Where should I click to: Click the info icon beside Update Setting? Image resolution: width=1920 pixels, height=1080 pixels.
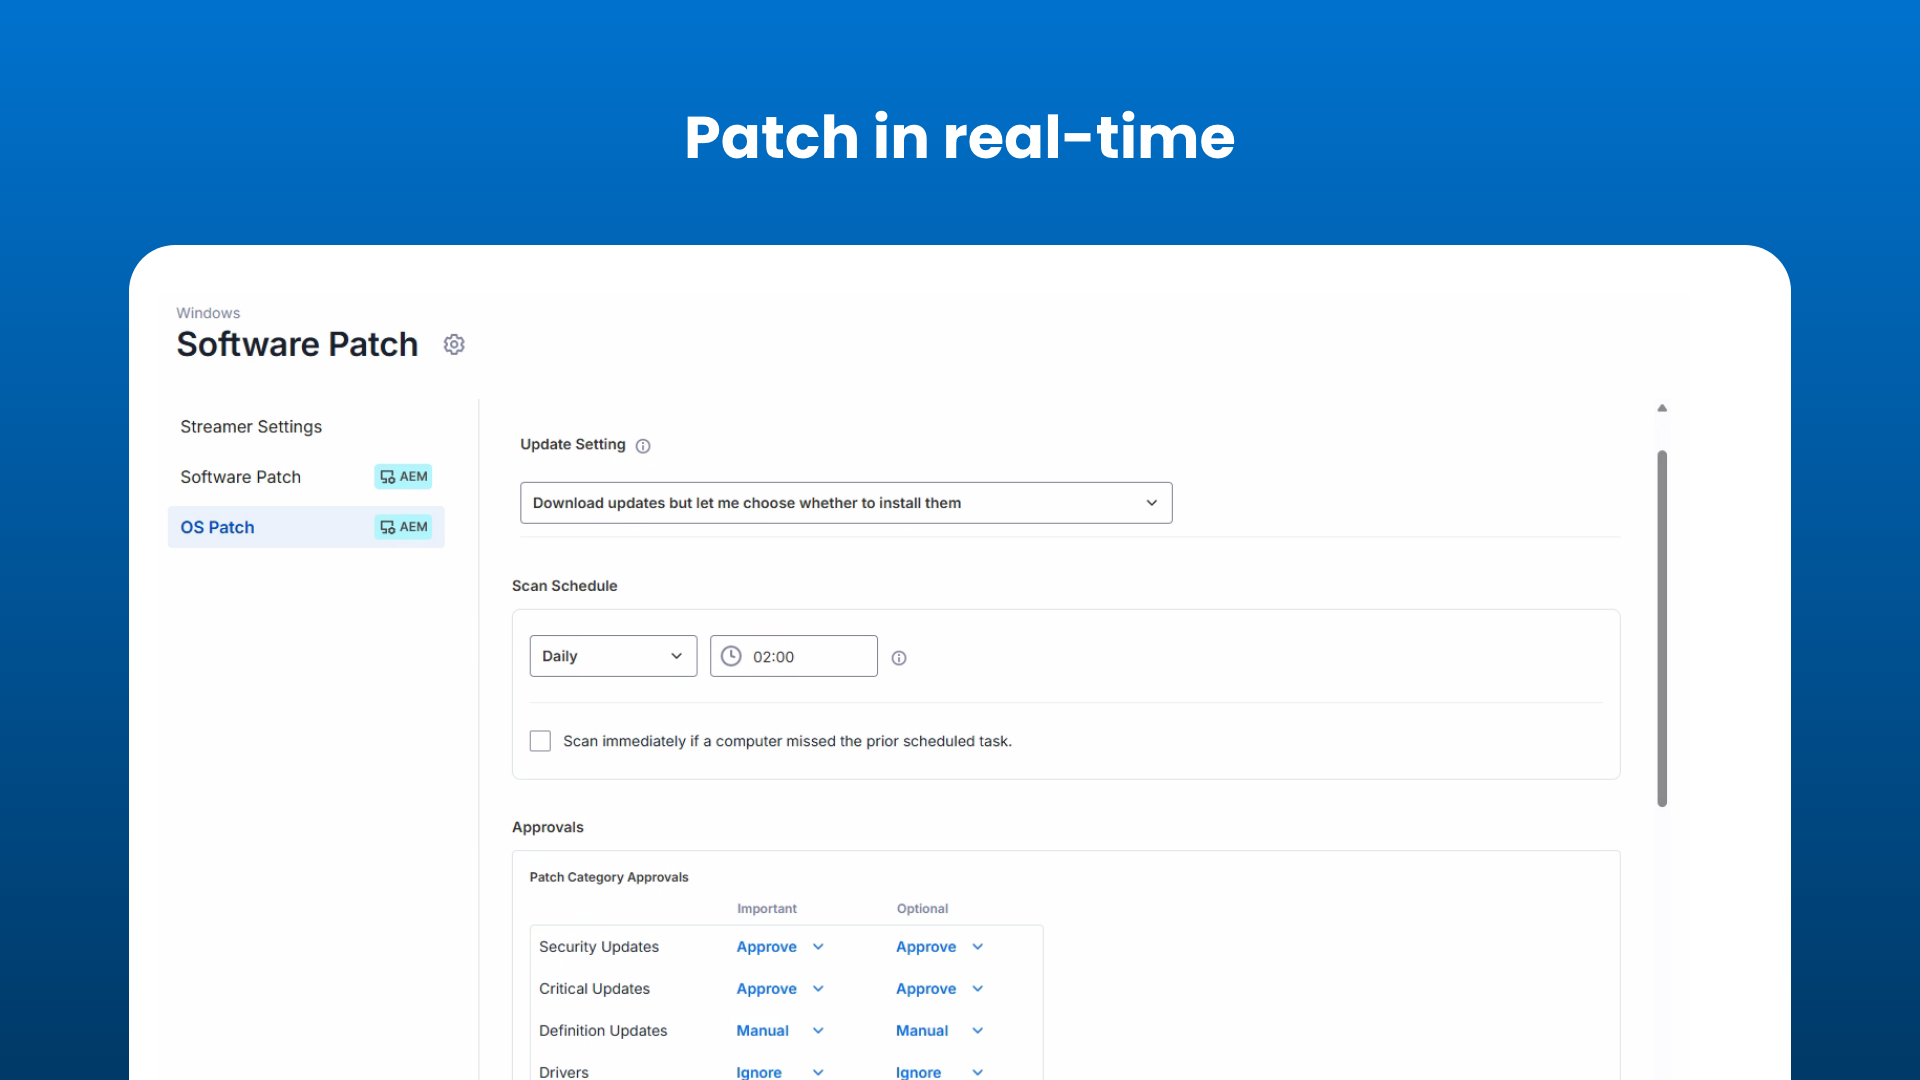643,445
